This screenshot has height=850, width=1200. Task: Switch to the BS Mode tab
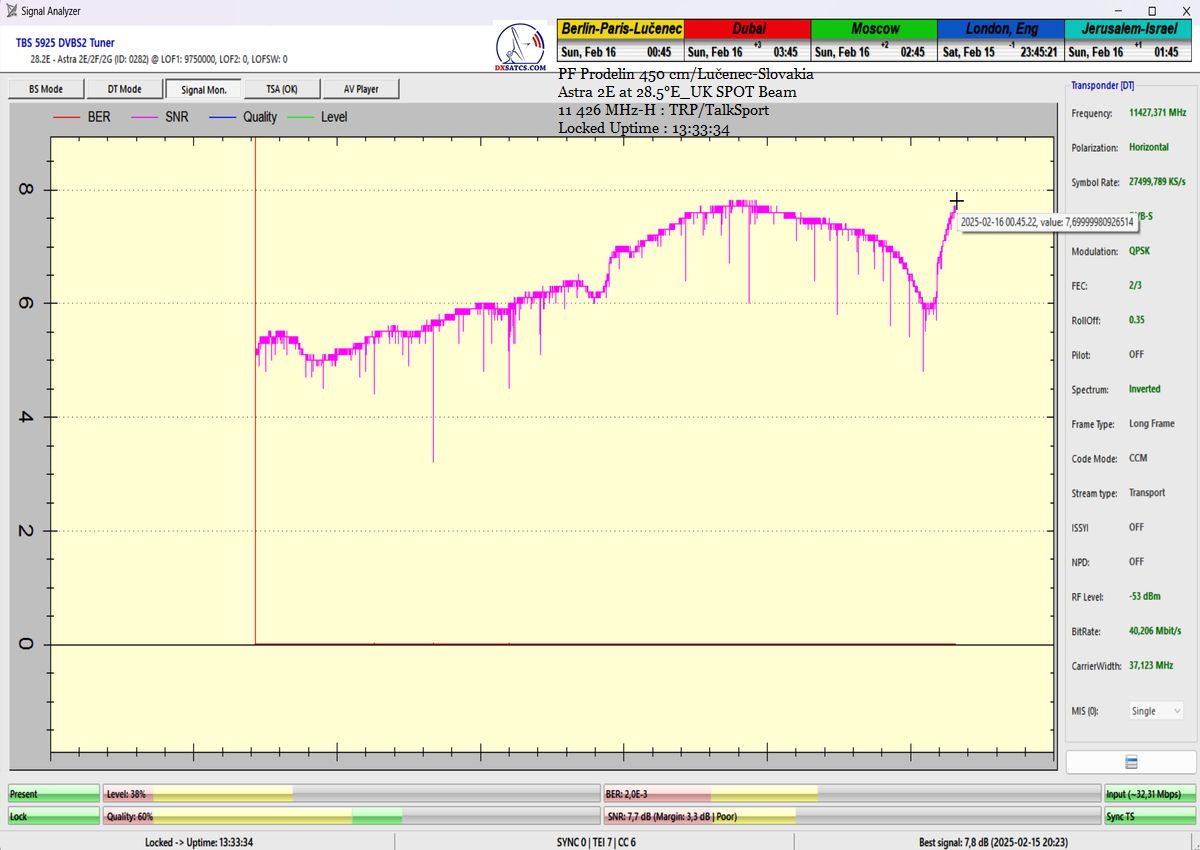pos(44,89)
